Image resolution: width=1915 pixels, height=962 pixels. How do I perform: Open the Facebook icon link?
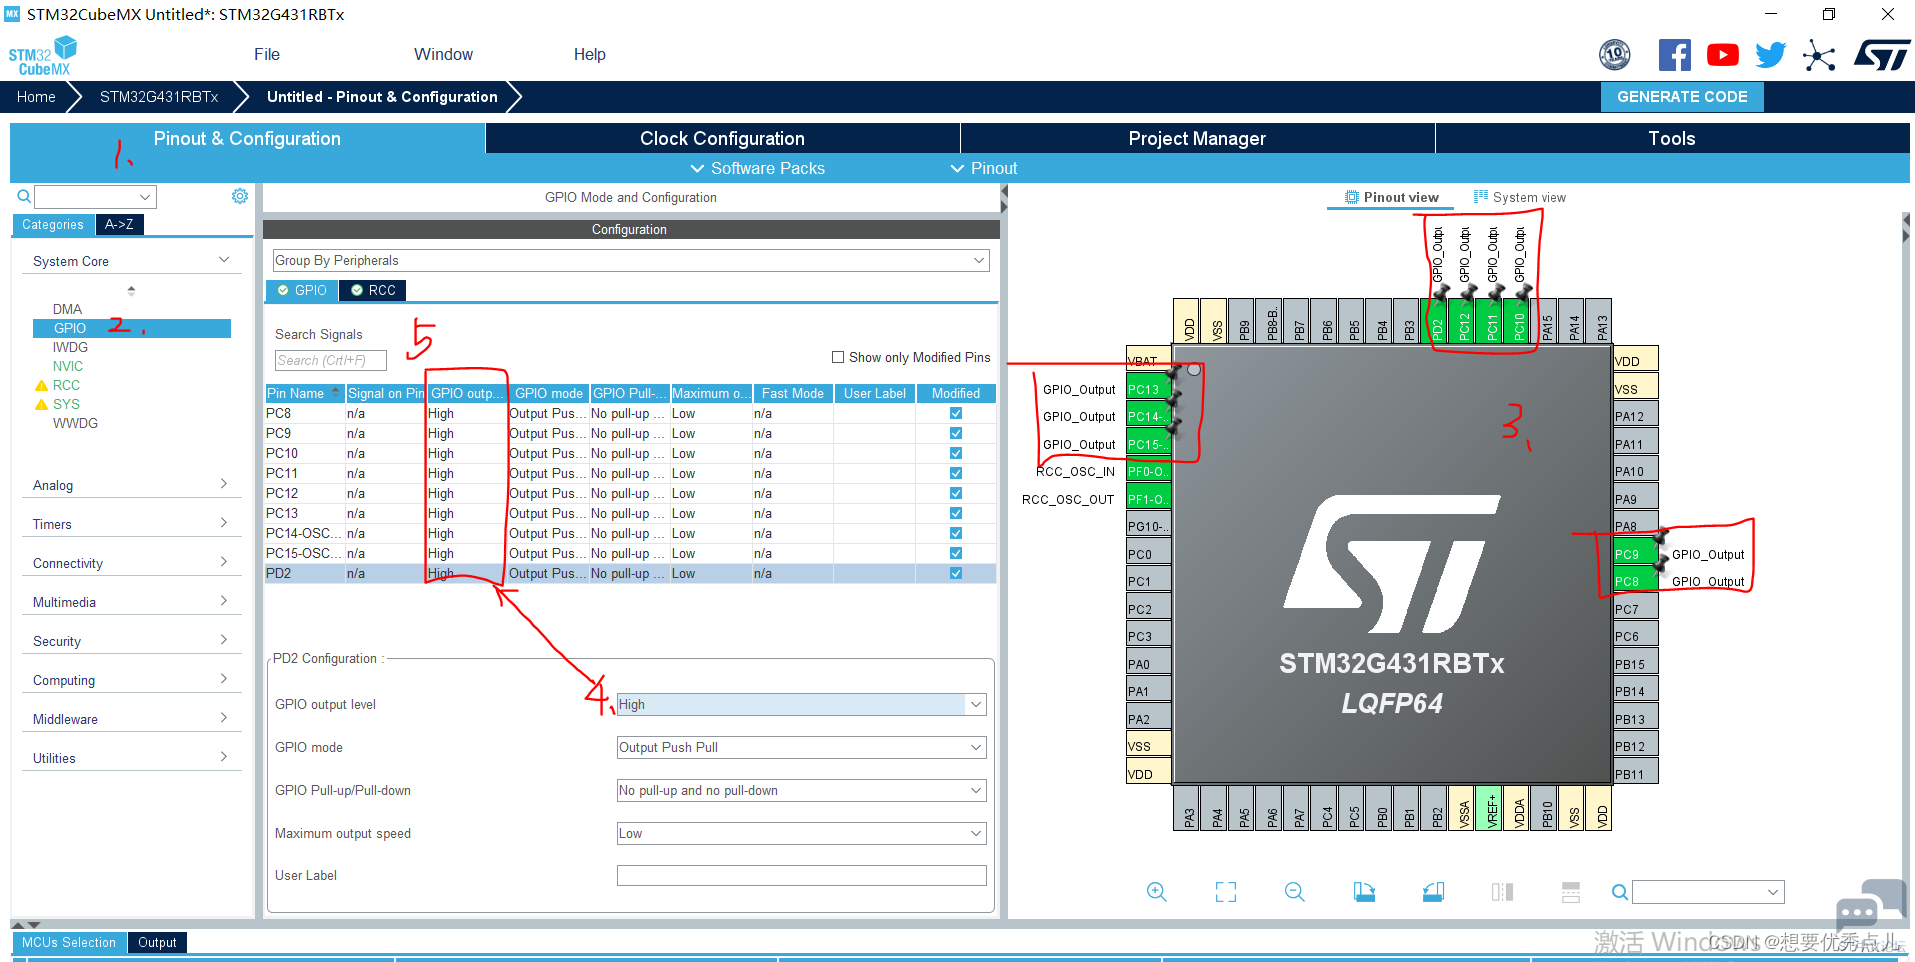[1674, 55]
